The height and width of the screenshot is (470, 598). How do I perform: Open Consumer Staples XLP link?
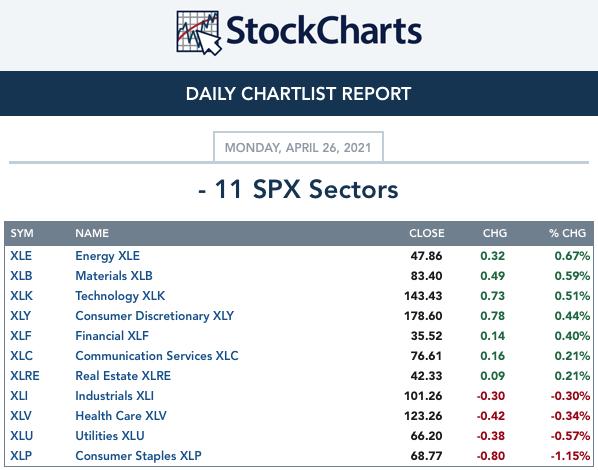pyautogui.click(x=138, y=456)
